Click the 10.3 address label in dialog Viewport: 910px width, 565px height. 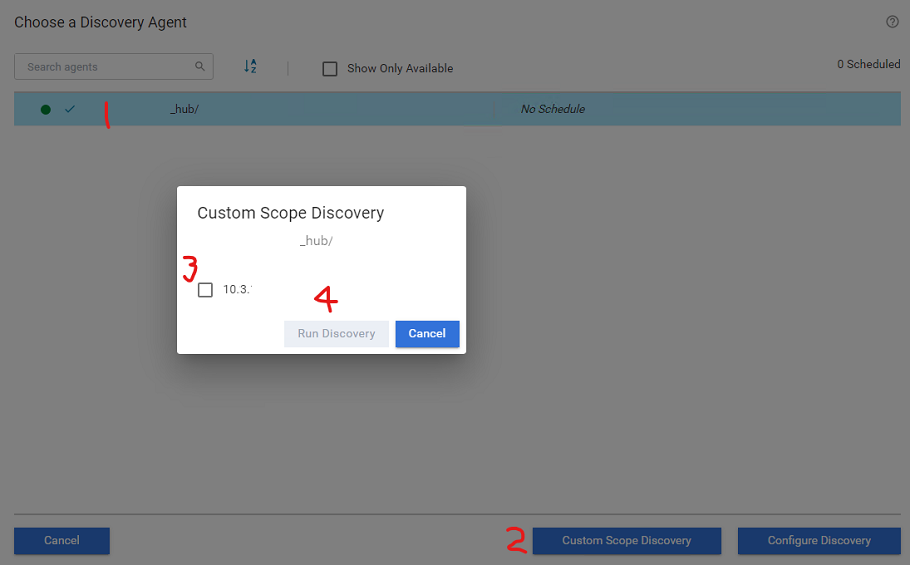click(x=236, y=290)
